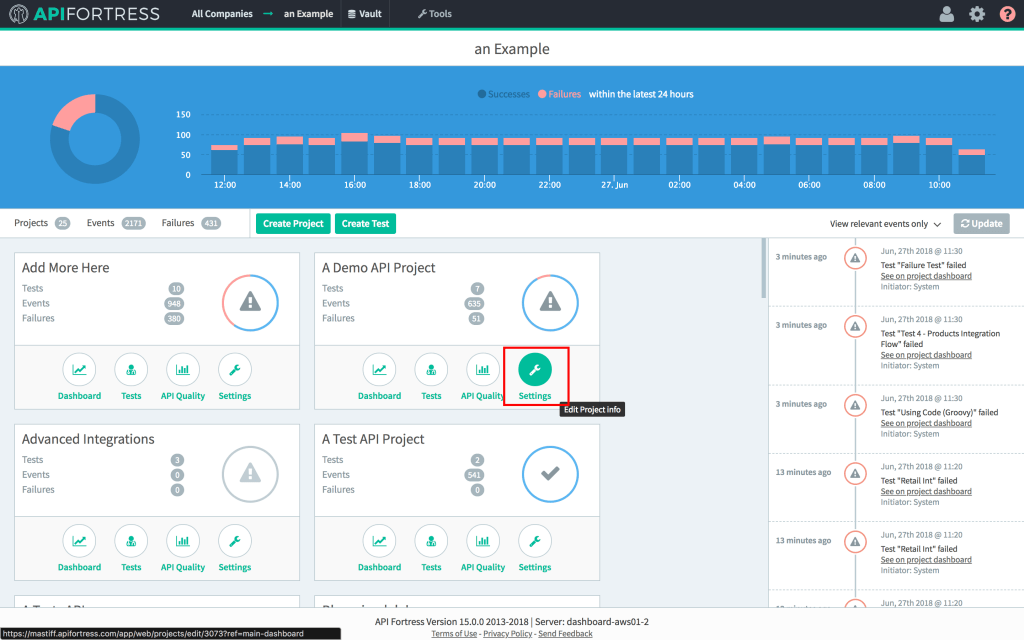Toggle Failures series in chart legend

coord(560,94)
